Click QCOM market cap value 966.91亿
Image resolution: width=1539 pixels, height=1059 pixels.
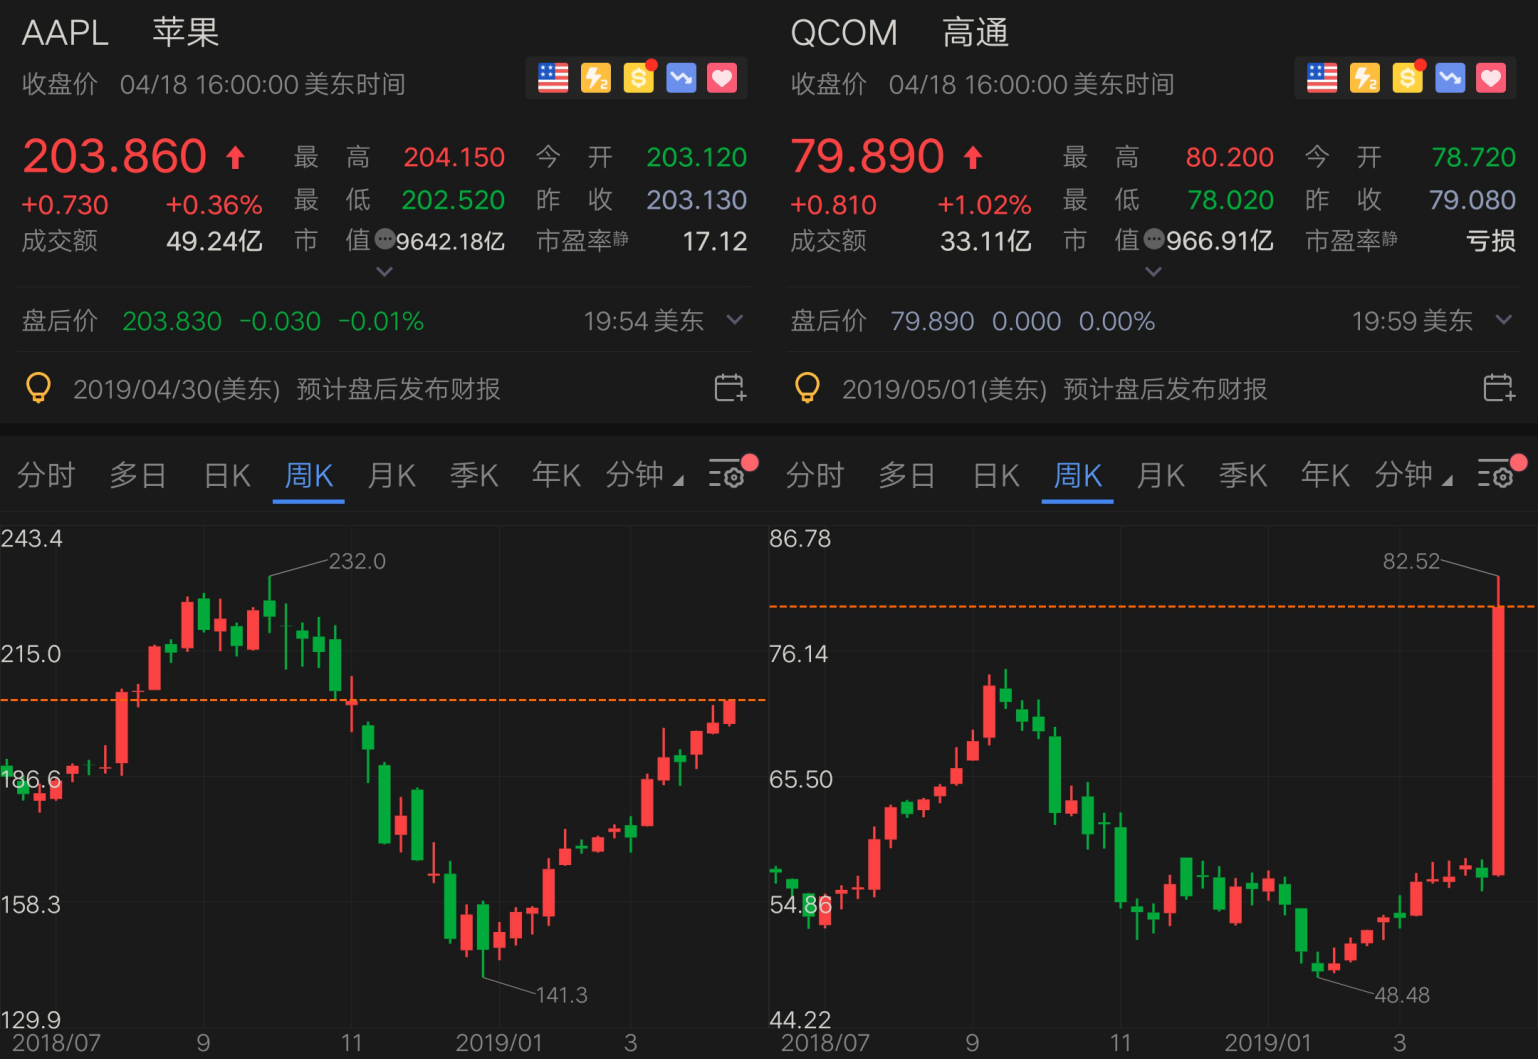point(1220,241)
